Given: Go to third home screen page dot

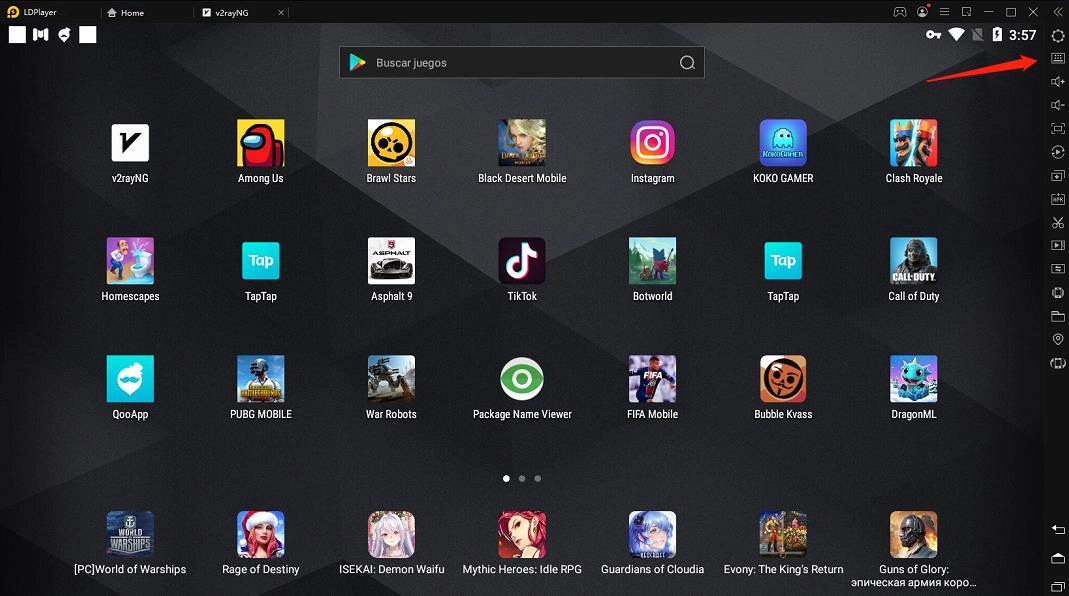Looking at the screenshot, I should coord(538,479).
